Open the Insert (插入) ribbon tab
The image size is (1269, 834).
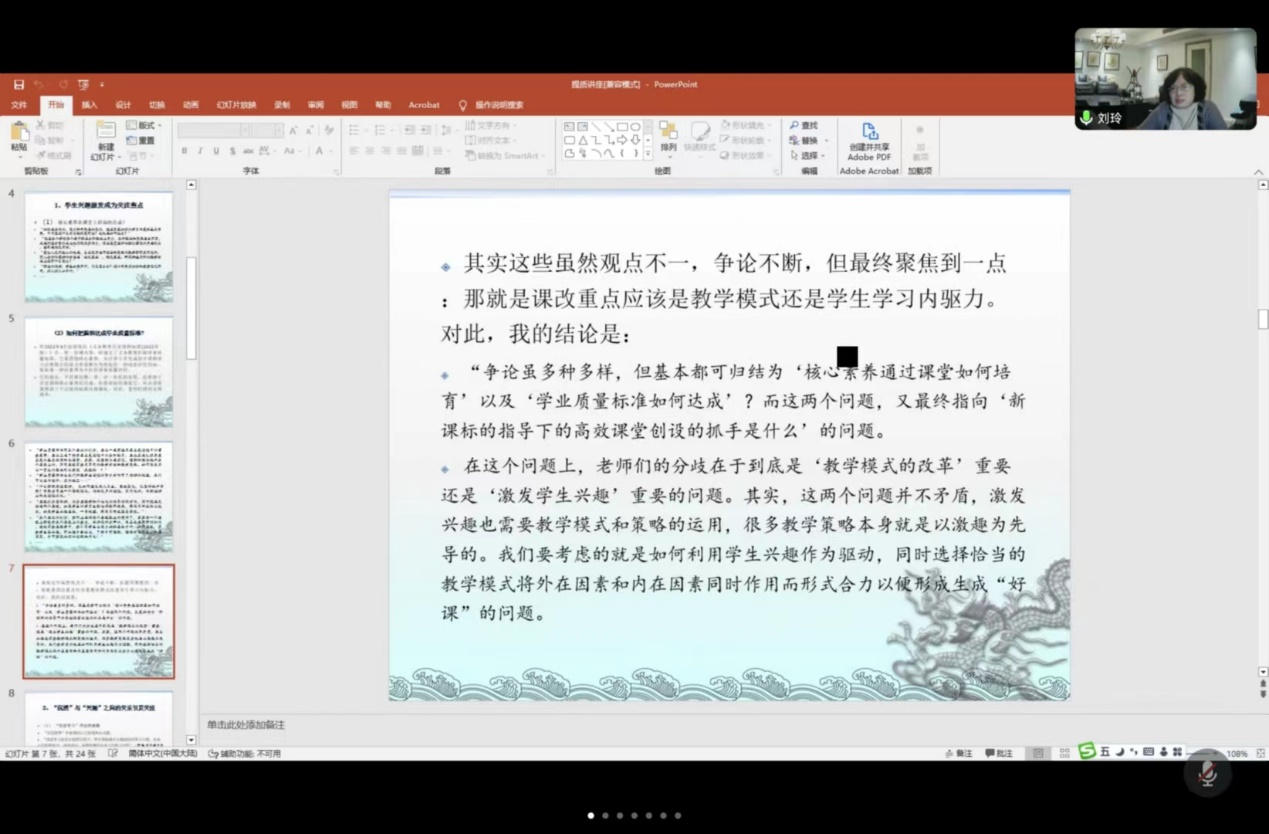tap(89, 105)
